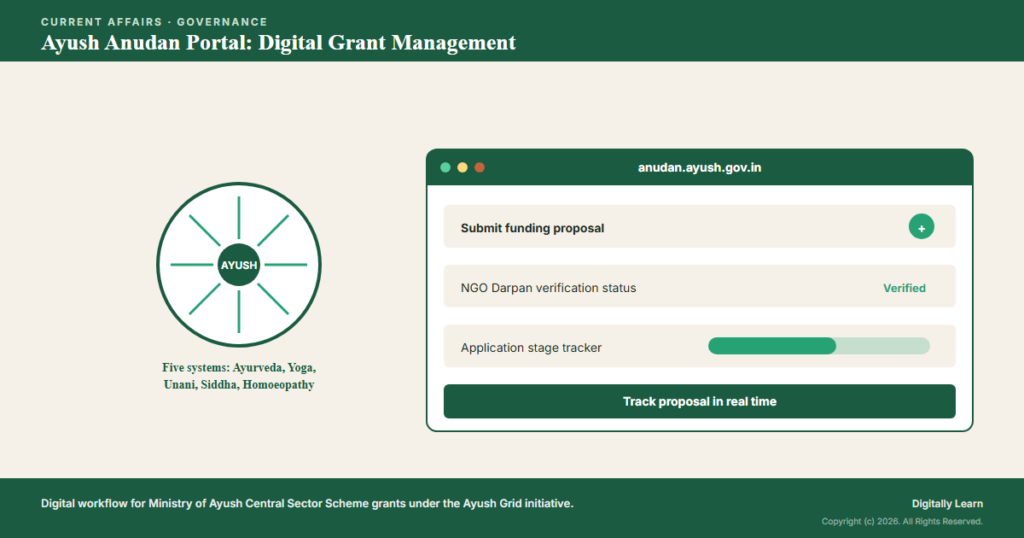This screenshot has height=538, width=1024.
Task: Click the Five systems caption under emblem
Action: point(239,376)
